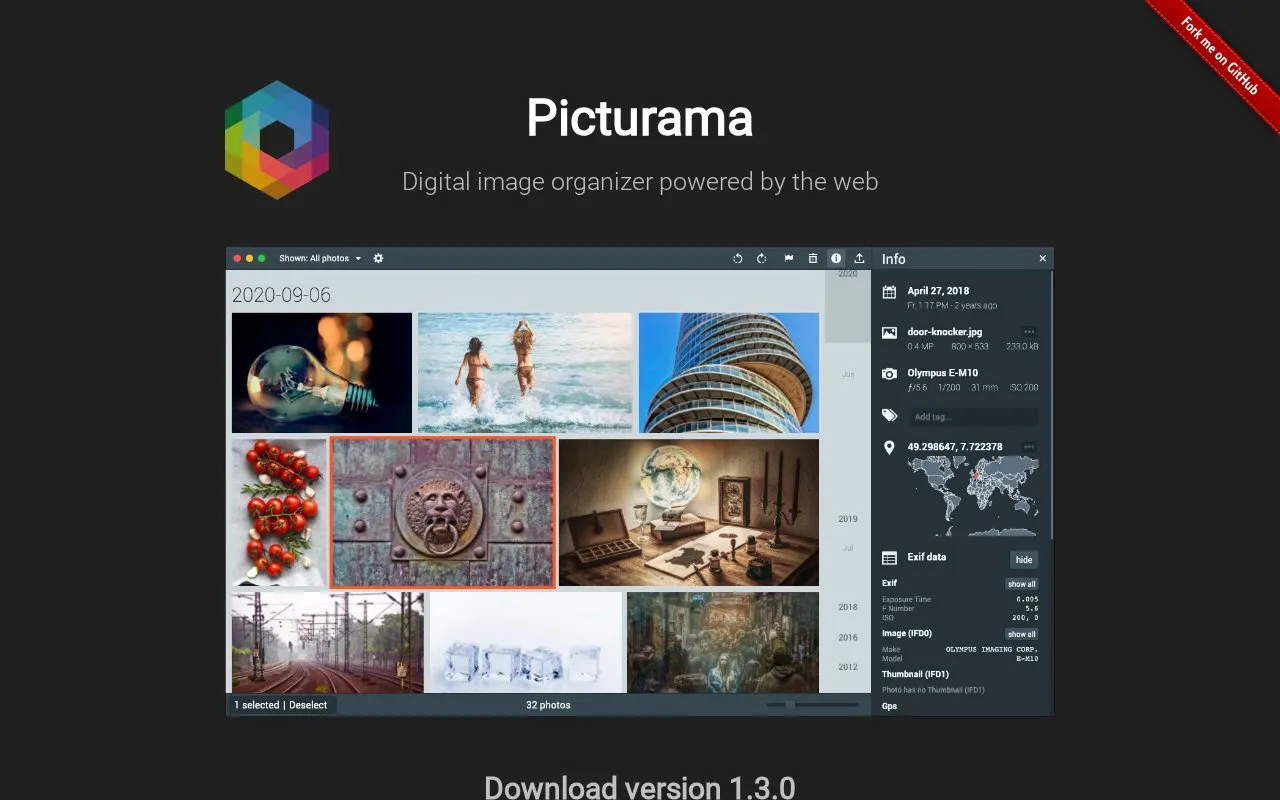Screen dimensions: 1280x800
Task: Click the Exif data table icon
Action: (x=890, y=558)
